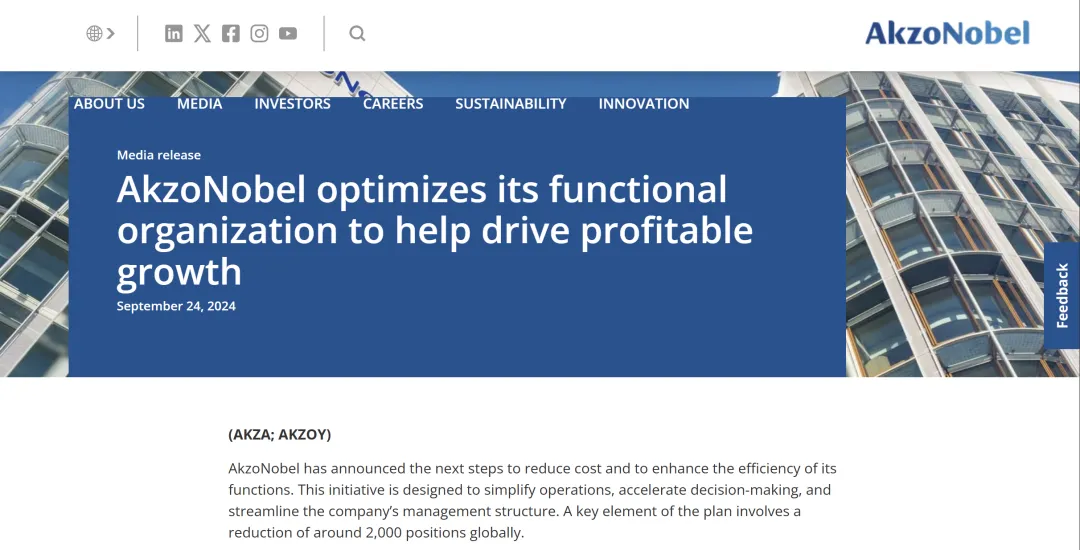Click the article headline text
The image size is (1080, 550).
point(435,230)
